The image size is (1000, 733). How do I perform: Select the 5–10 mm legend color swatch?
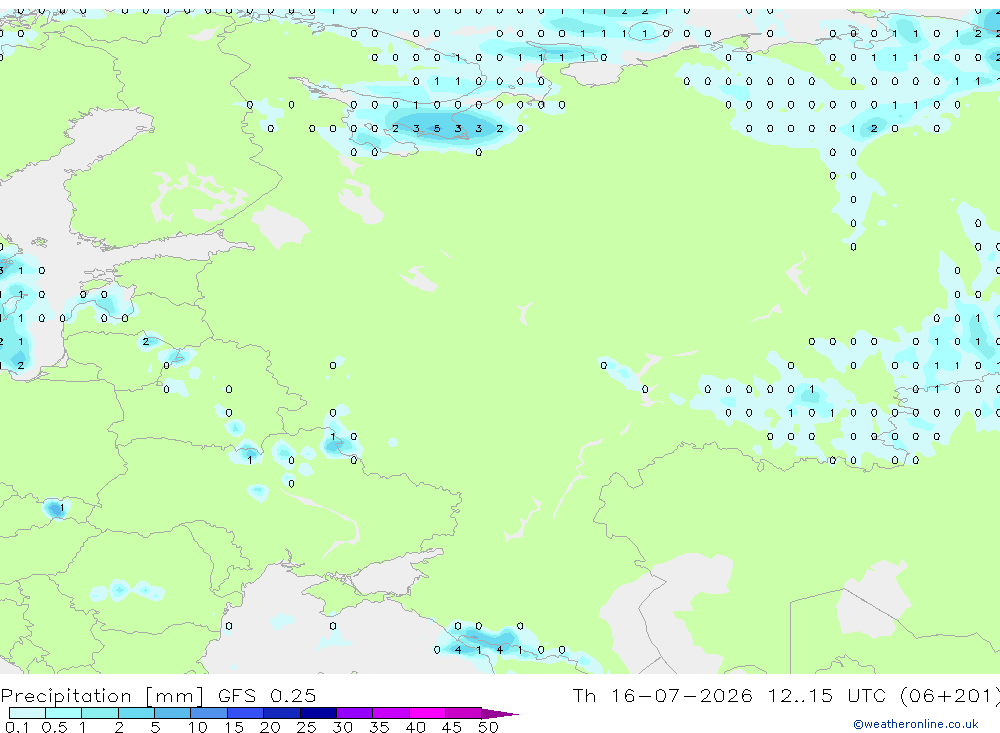click(172, 713)
